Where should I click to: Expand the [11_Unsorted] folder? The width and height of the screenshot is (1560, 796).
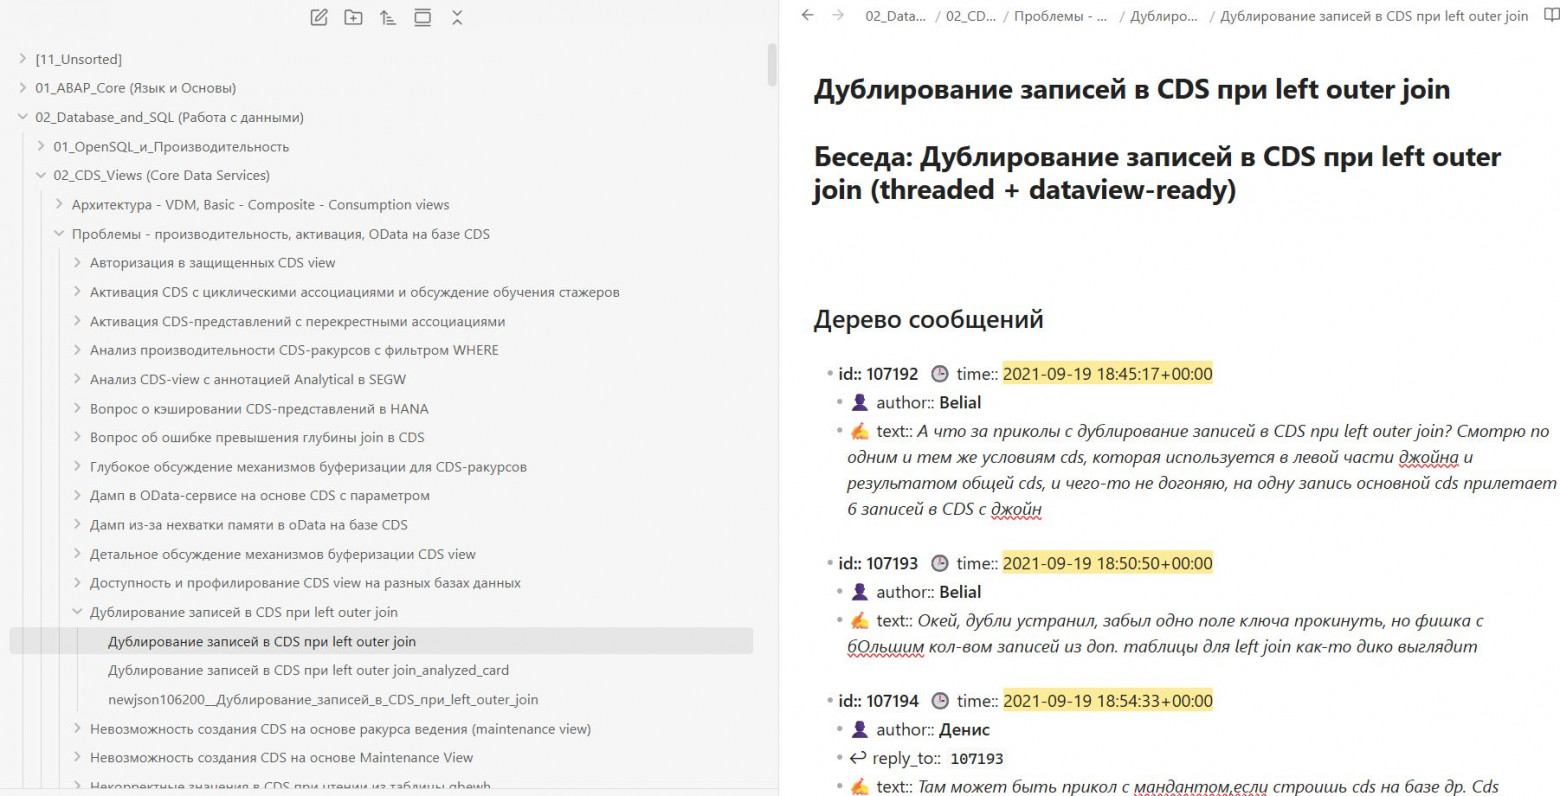point(78,59)
